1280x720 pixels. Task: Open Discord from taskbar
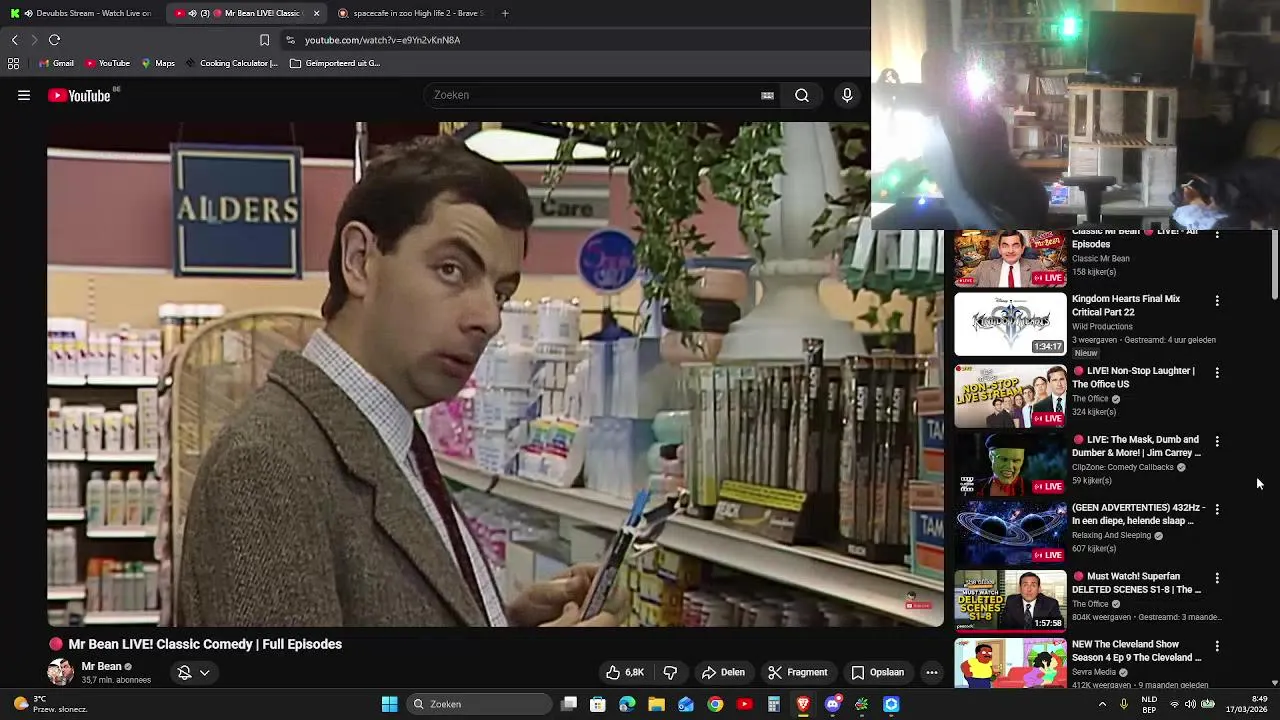pyautogui.click(x=832, y=704)
